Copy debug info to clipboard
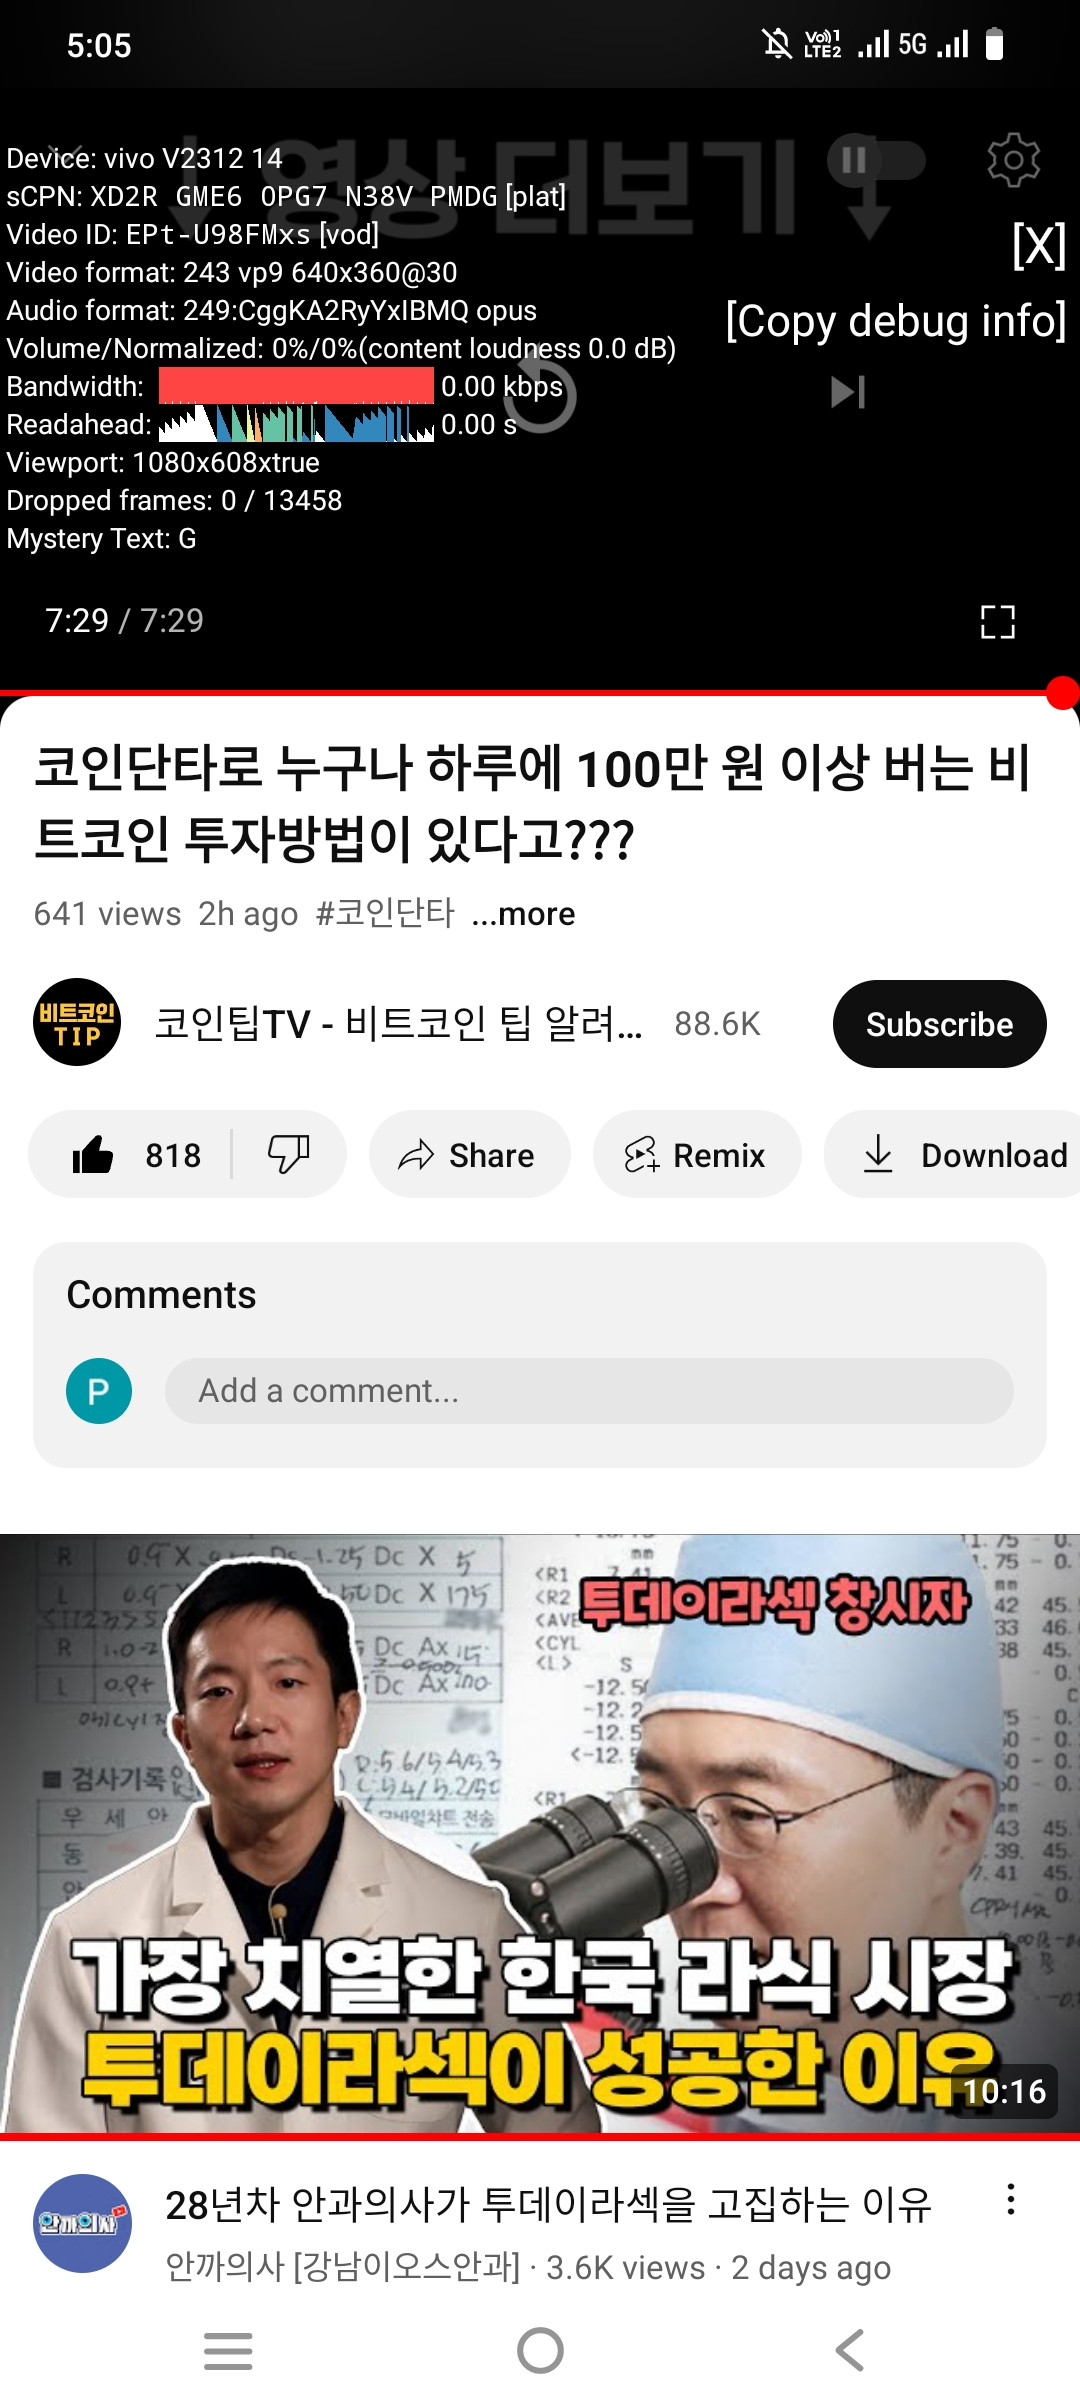 coord(896,321)
